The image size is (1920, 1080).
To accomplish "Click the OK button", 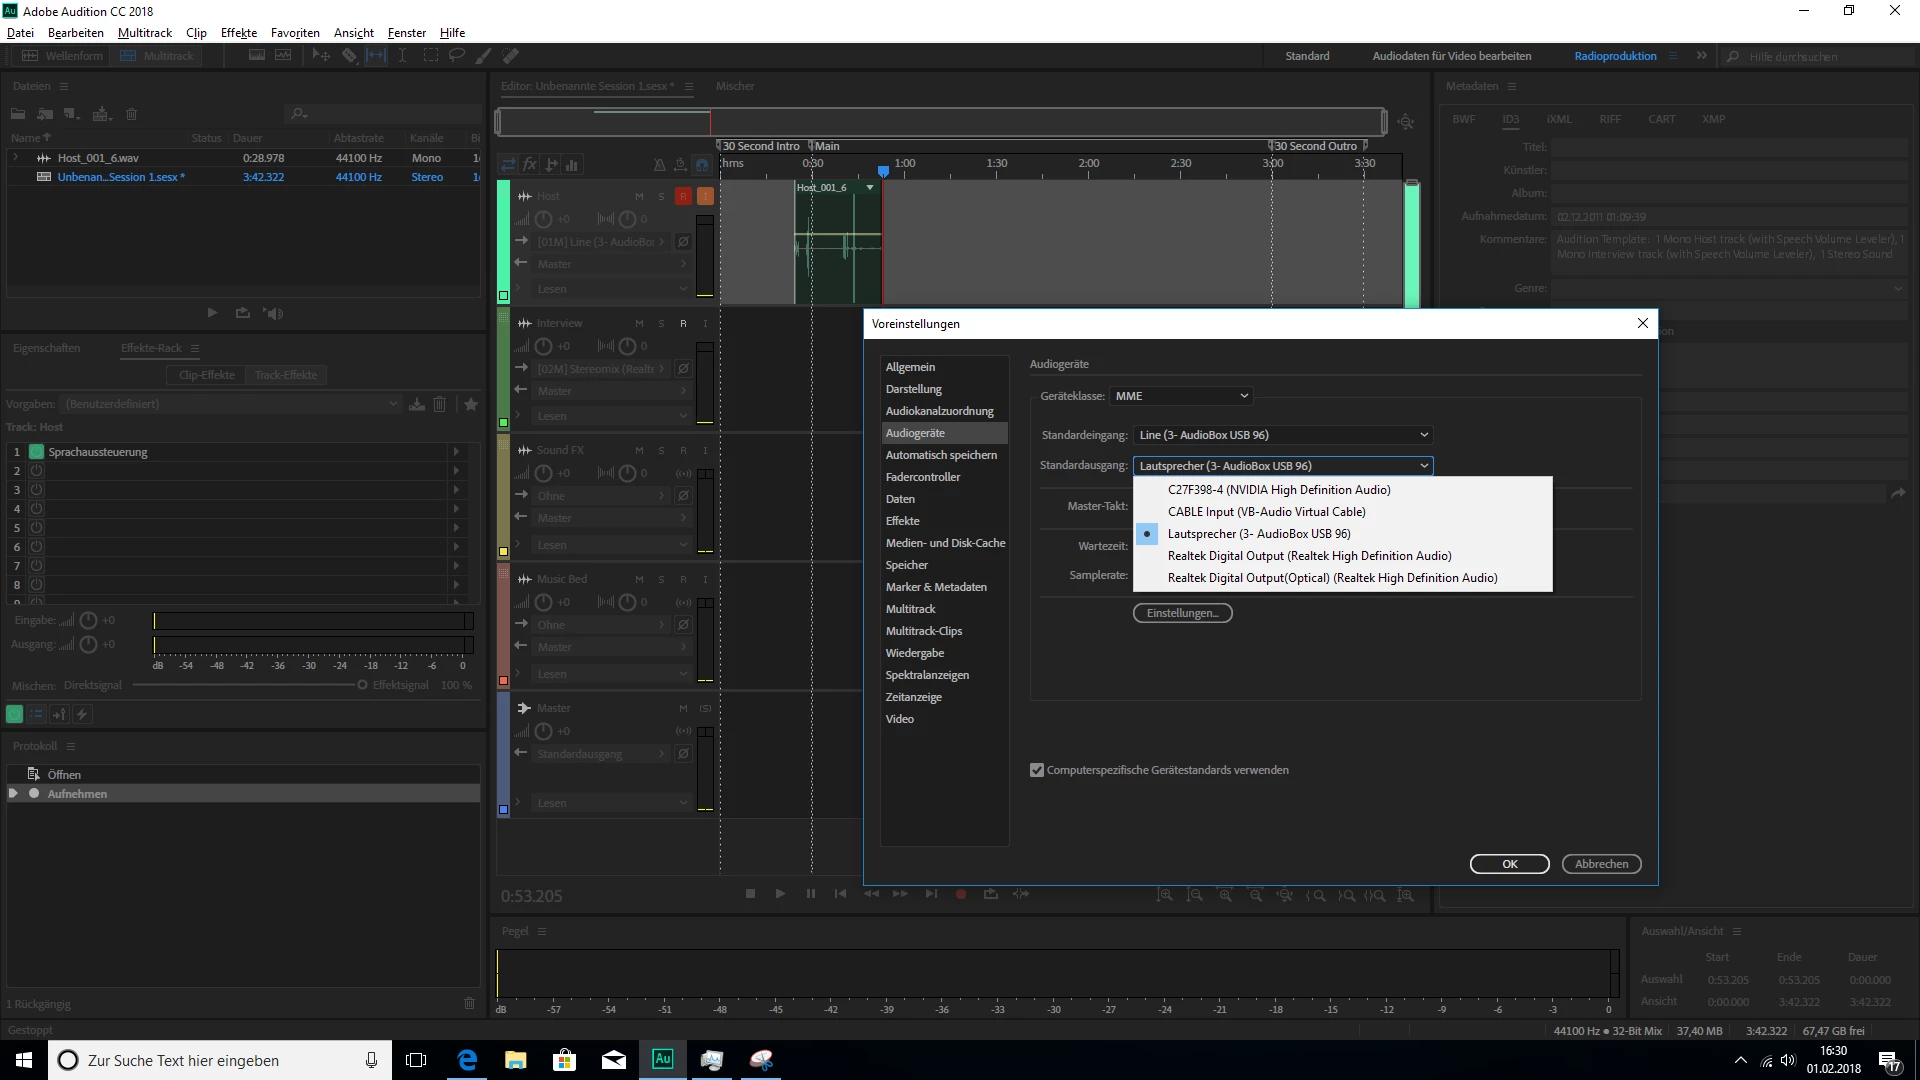I will coord(1509,864).
